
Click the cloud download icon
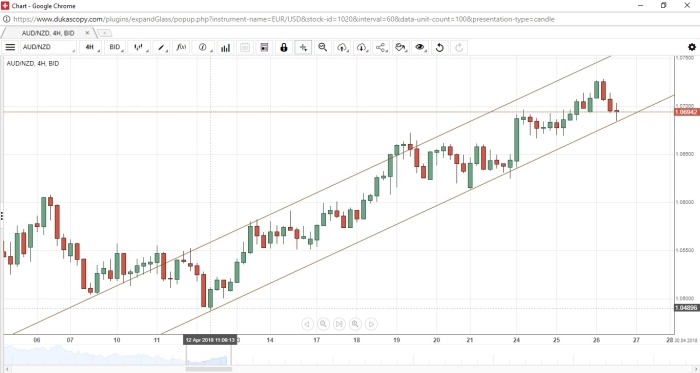tap(362, 47)
